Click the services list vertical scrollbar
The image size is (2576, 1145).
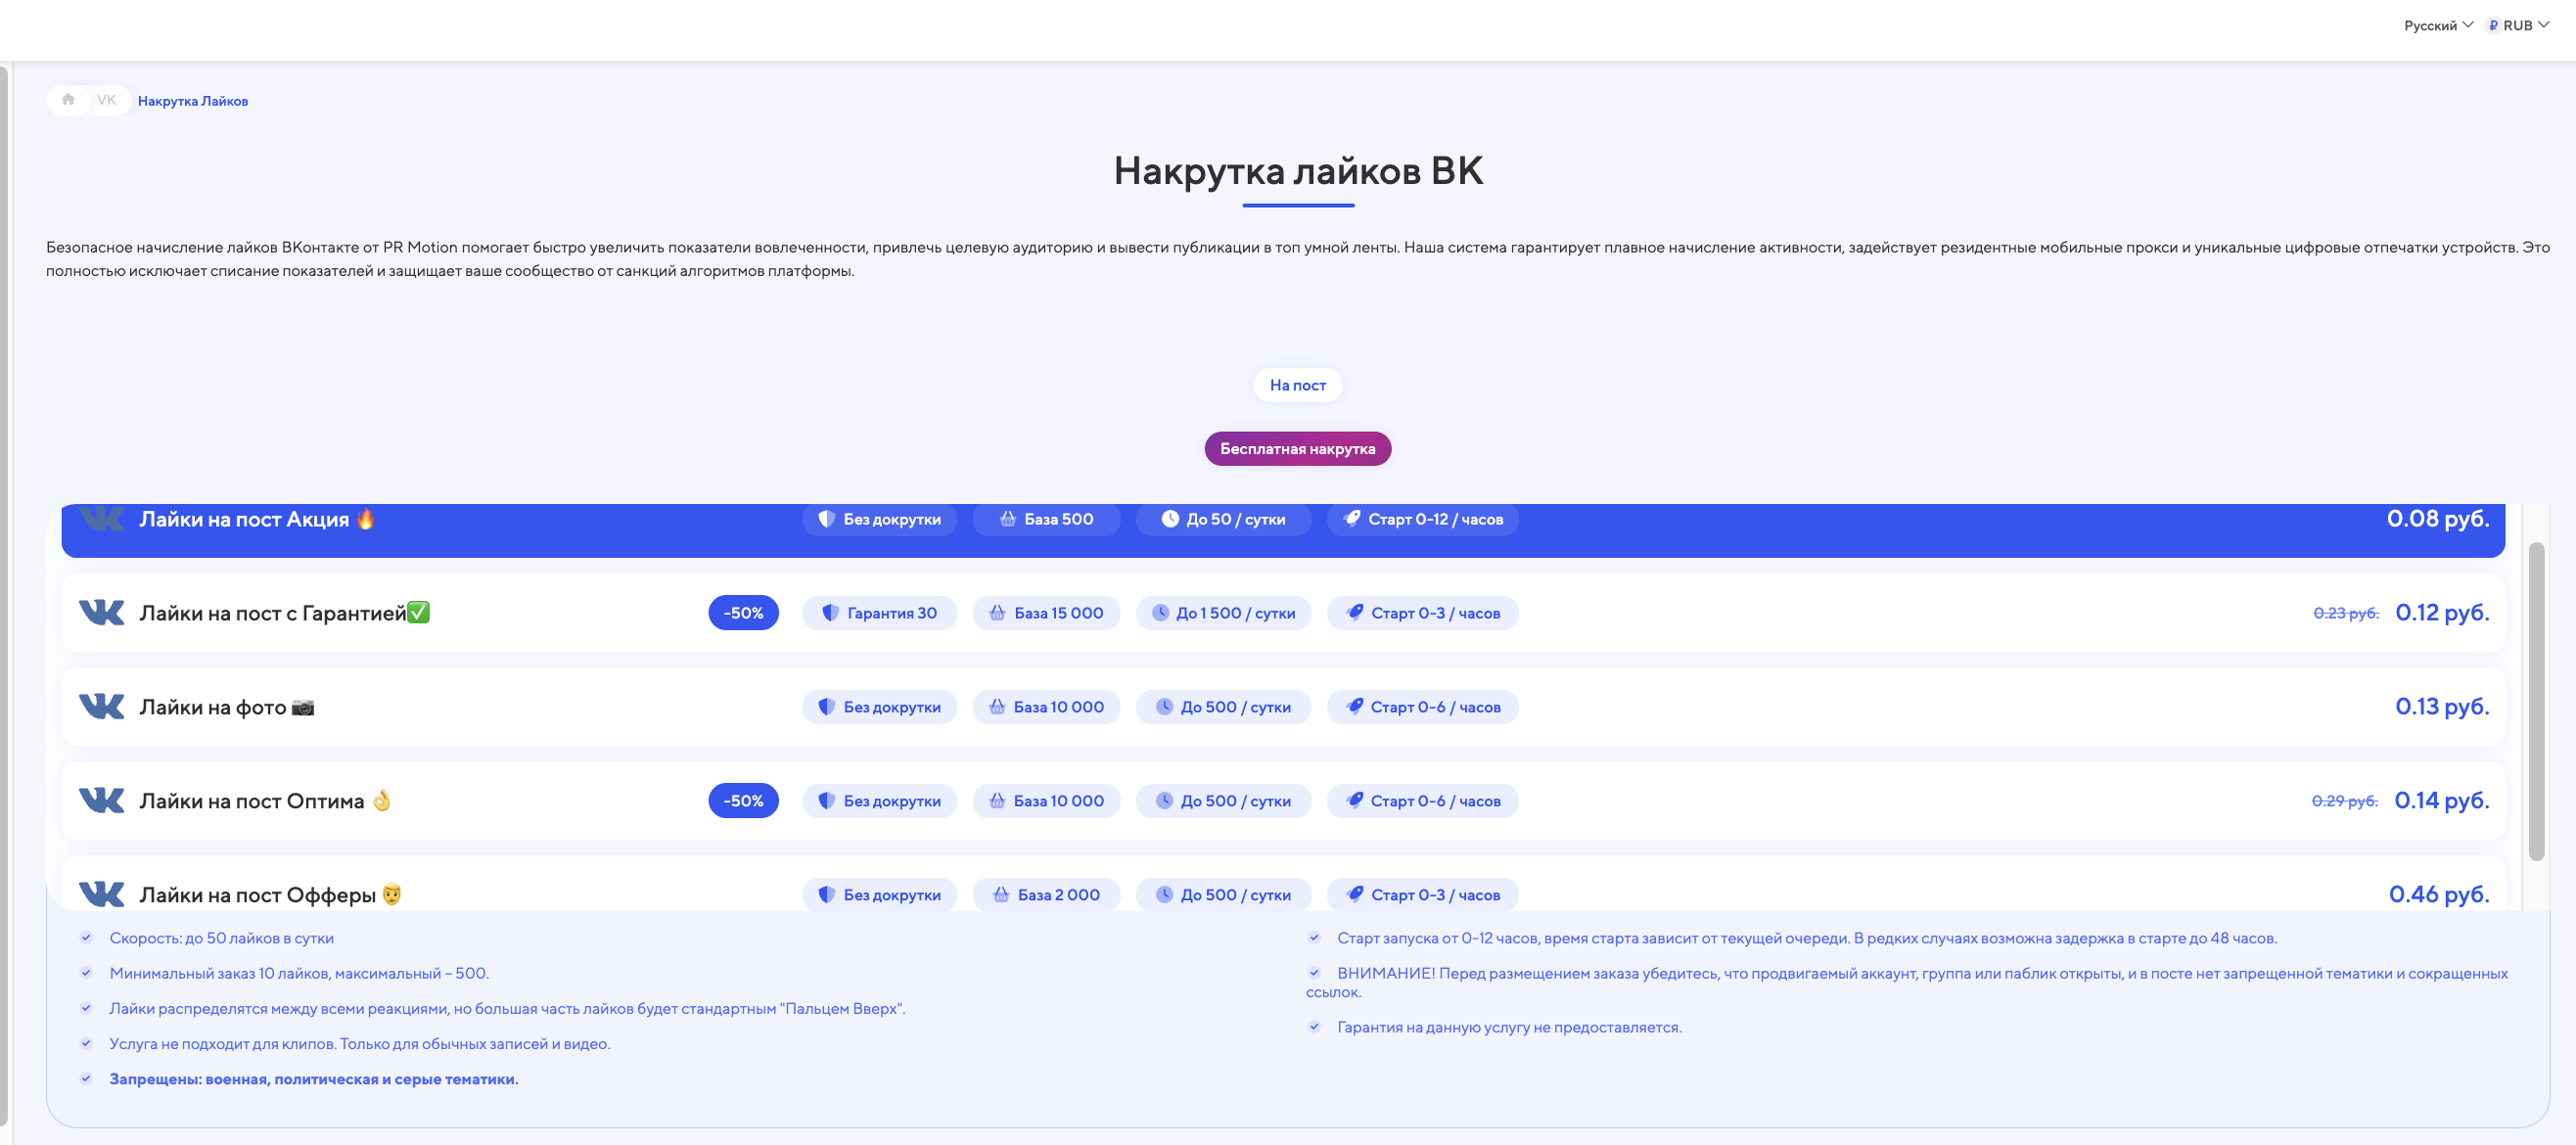pos(2536,701)
